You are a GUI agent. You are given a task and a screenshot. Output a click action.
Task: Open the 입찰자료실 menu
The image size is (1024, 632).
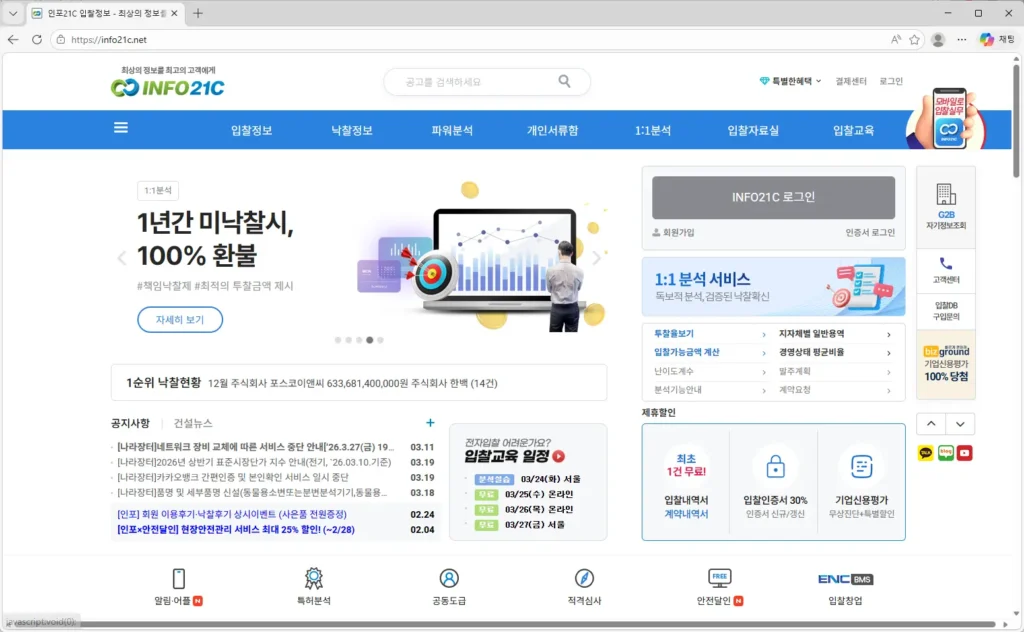coord(753,131)
